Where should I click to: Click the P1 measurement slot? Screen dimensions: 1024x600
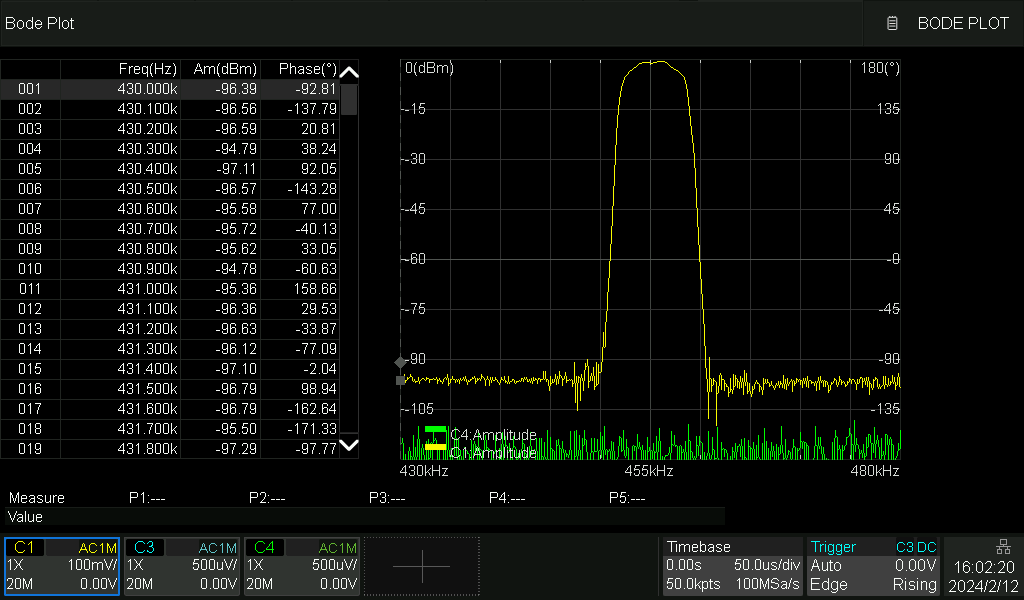click(147, 498)
